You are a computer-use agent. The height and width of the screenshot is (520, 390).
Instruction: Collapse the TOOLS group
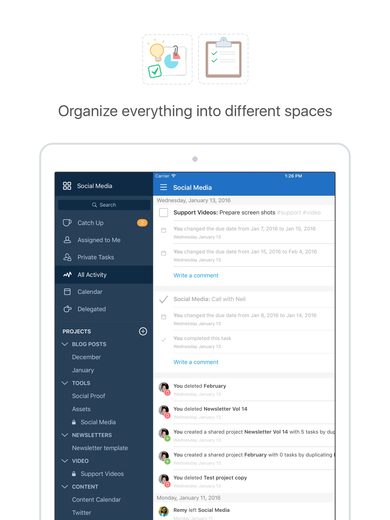65,383
